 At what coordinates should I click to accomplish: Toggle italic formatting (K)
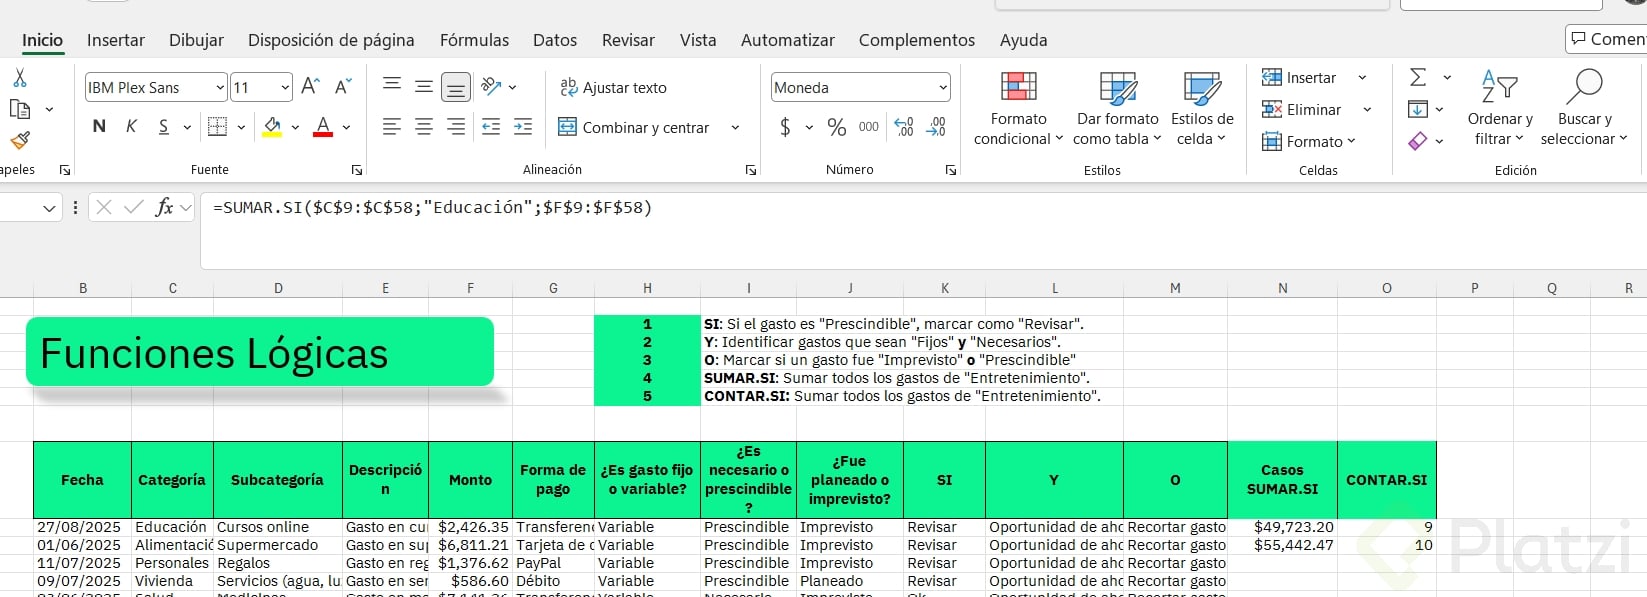coord(131,127)
